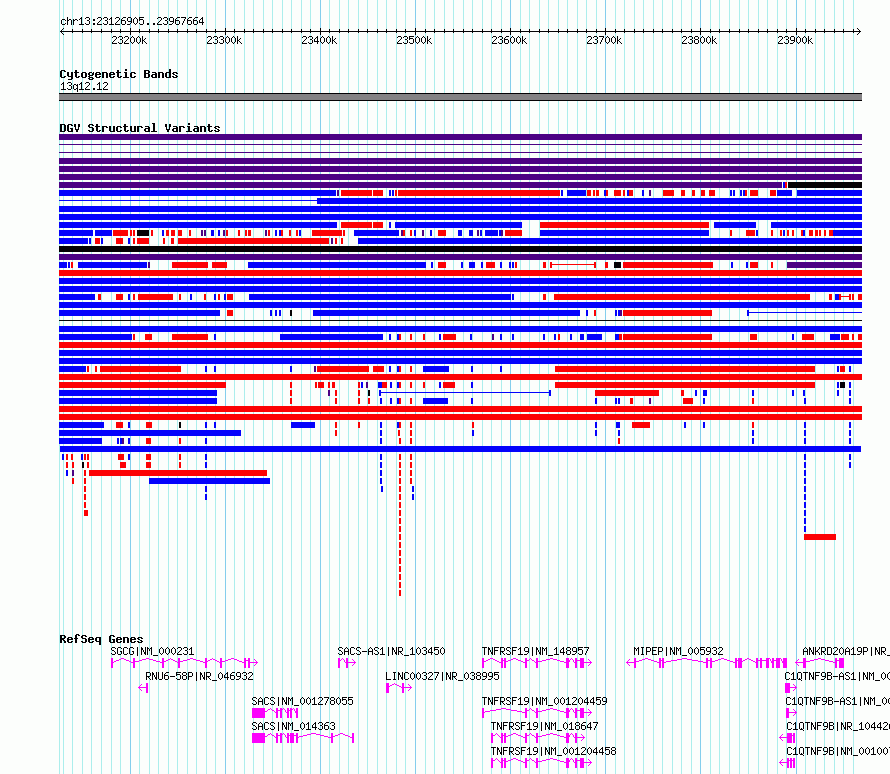Click the 23600k ruler label
This screenshot has height=774, width=890.
(x=509, y=40)
